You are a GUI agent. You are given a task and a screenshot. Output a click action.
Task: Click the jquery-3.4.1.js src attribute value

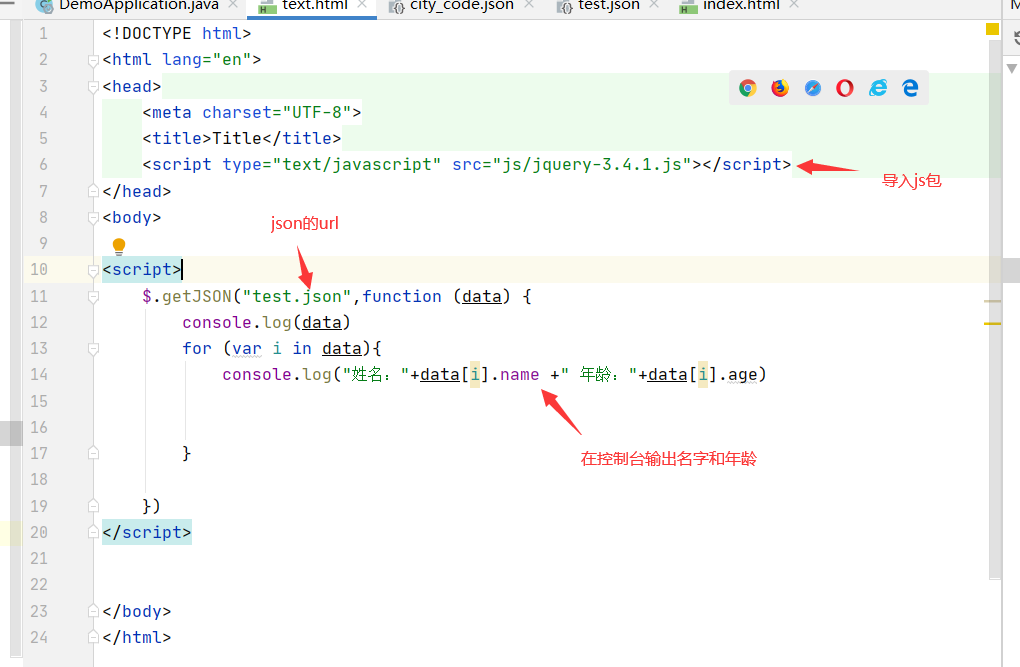tap(592, 165)
